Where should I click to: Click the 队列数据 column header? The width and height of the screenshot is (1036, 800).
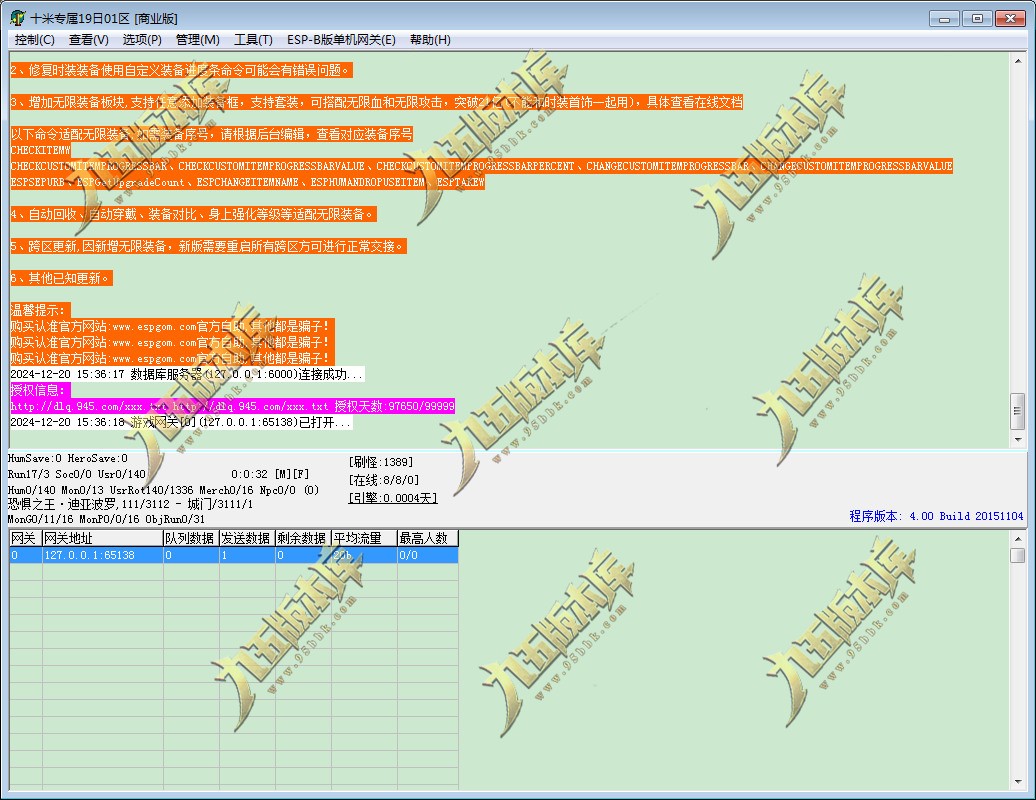click(191, 538)
